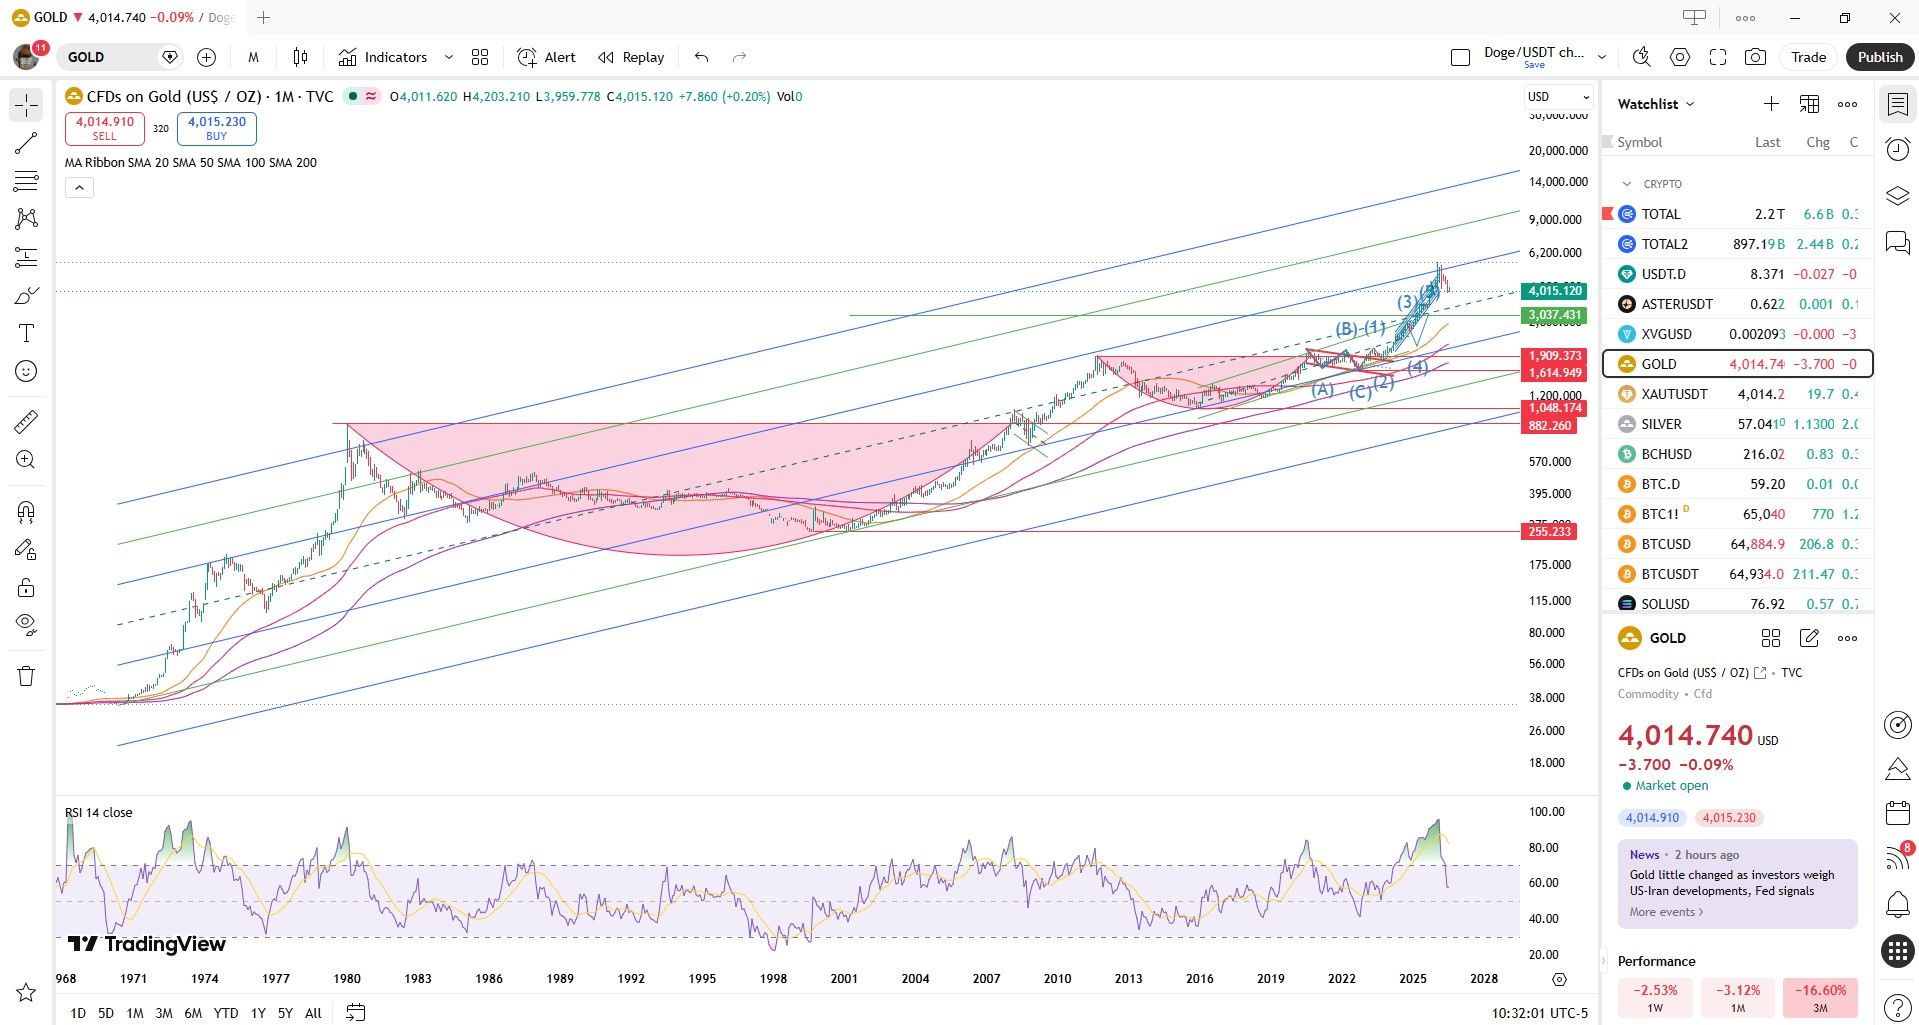This screenshot has height=1025, width=1919.
Task: Toggle the watchlist and details panel
Action: coord(1897,104)
